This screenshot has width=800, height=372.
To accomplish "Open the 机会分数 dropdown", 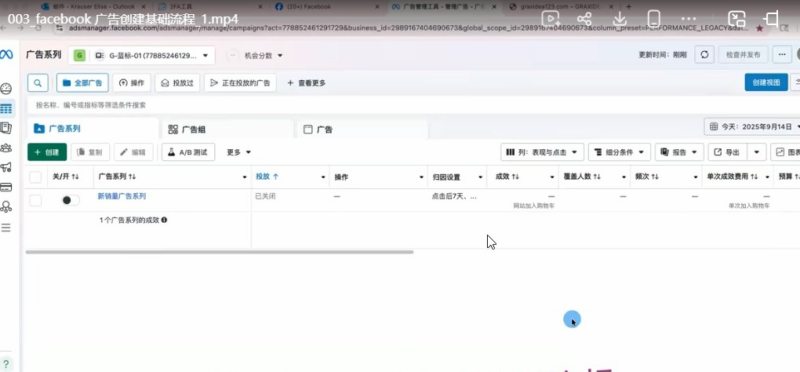I will [x=263, y=55].
